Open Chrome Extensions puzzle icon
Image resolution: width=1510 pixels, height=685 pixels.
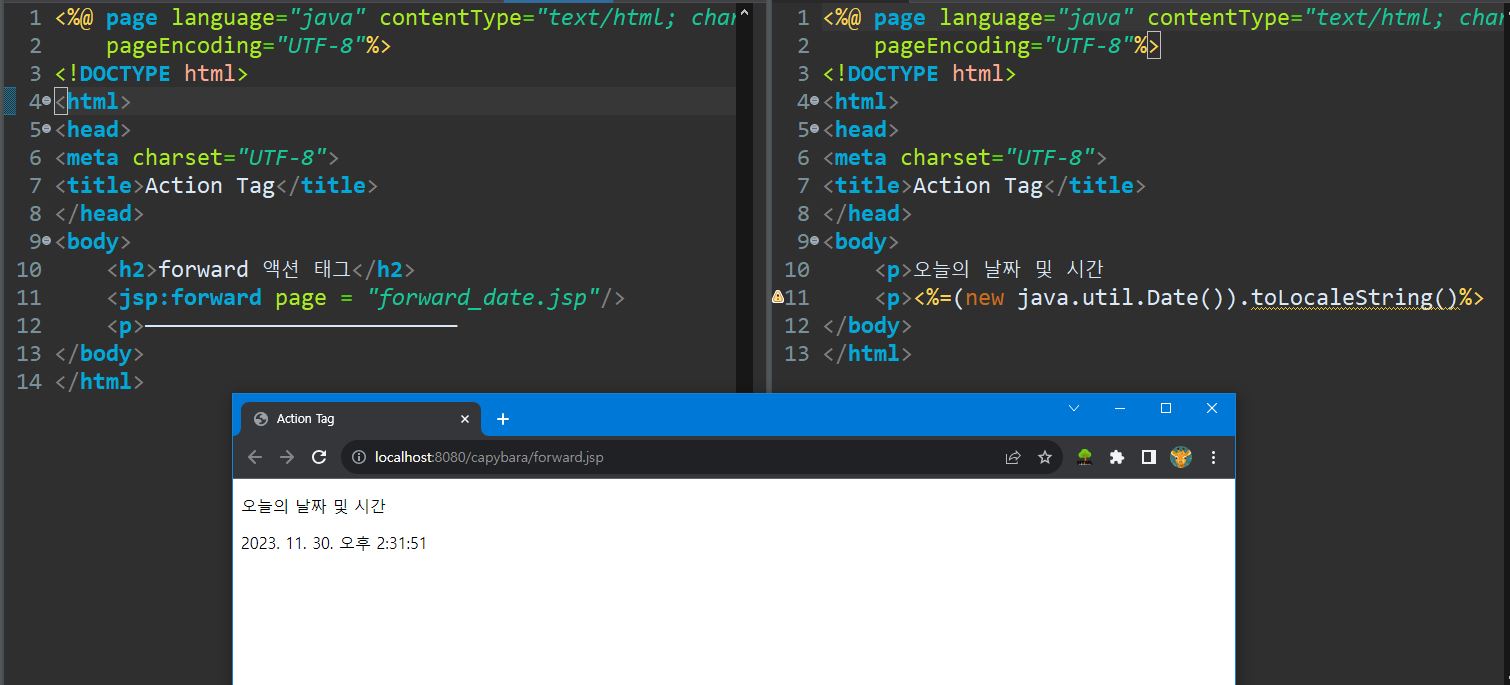[1117, 457]
